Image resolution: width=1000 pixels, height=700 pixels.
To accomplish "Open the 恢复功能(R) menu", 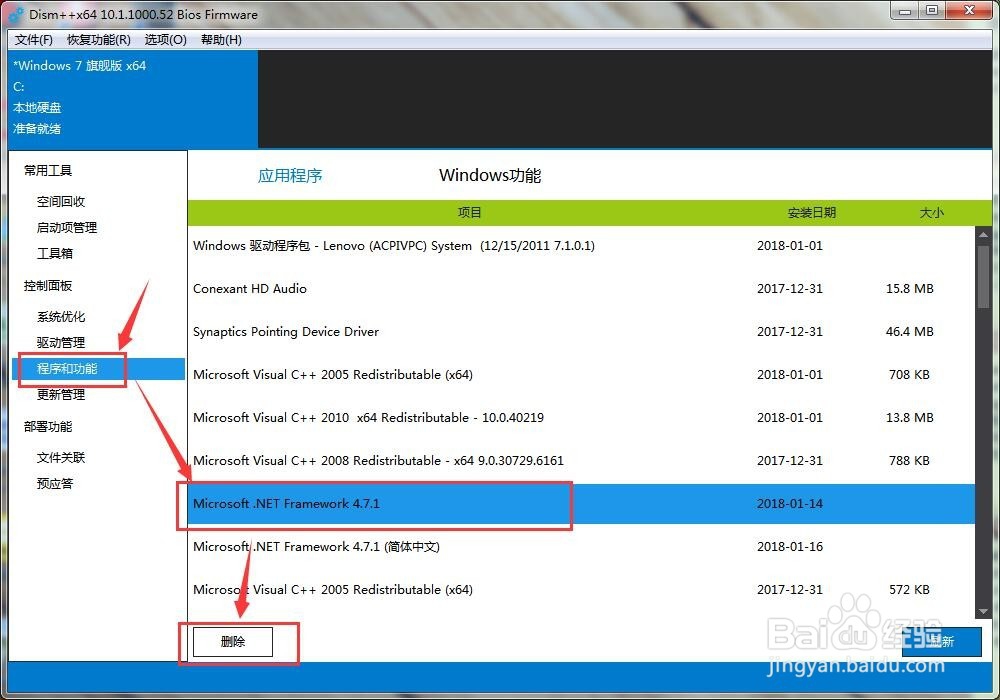I will pyautogui.click(x=98, y=40).
